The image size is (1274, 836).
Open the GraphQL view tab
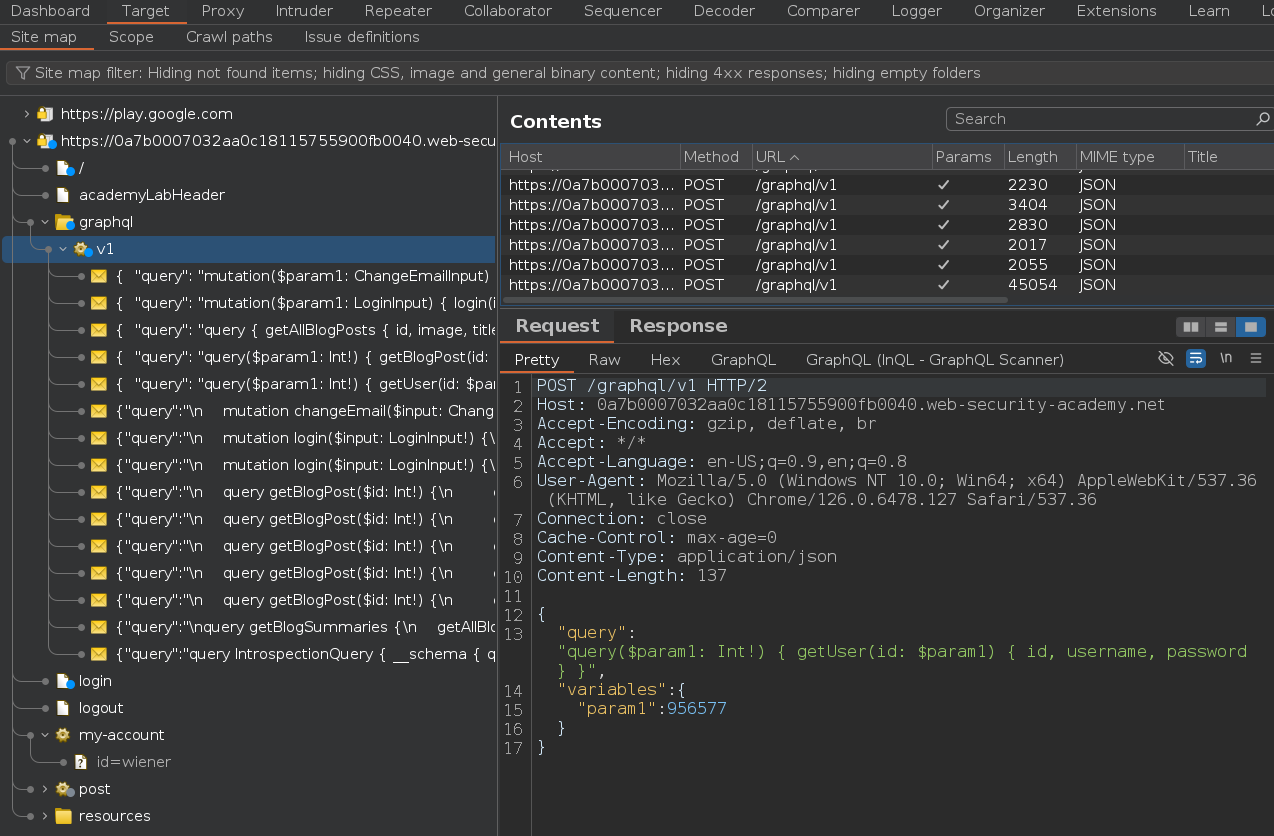coord(743,359)
